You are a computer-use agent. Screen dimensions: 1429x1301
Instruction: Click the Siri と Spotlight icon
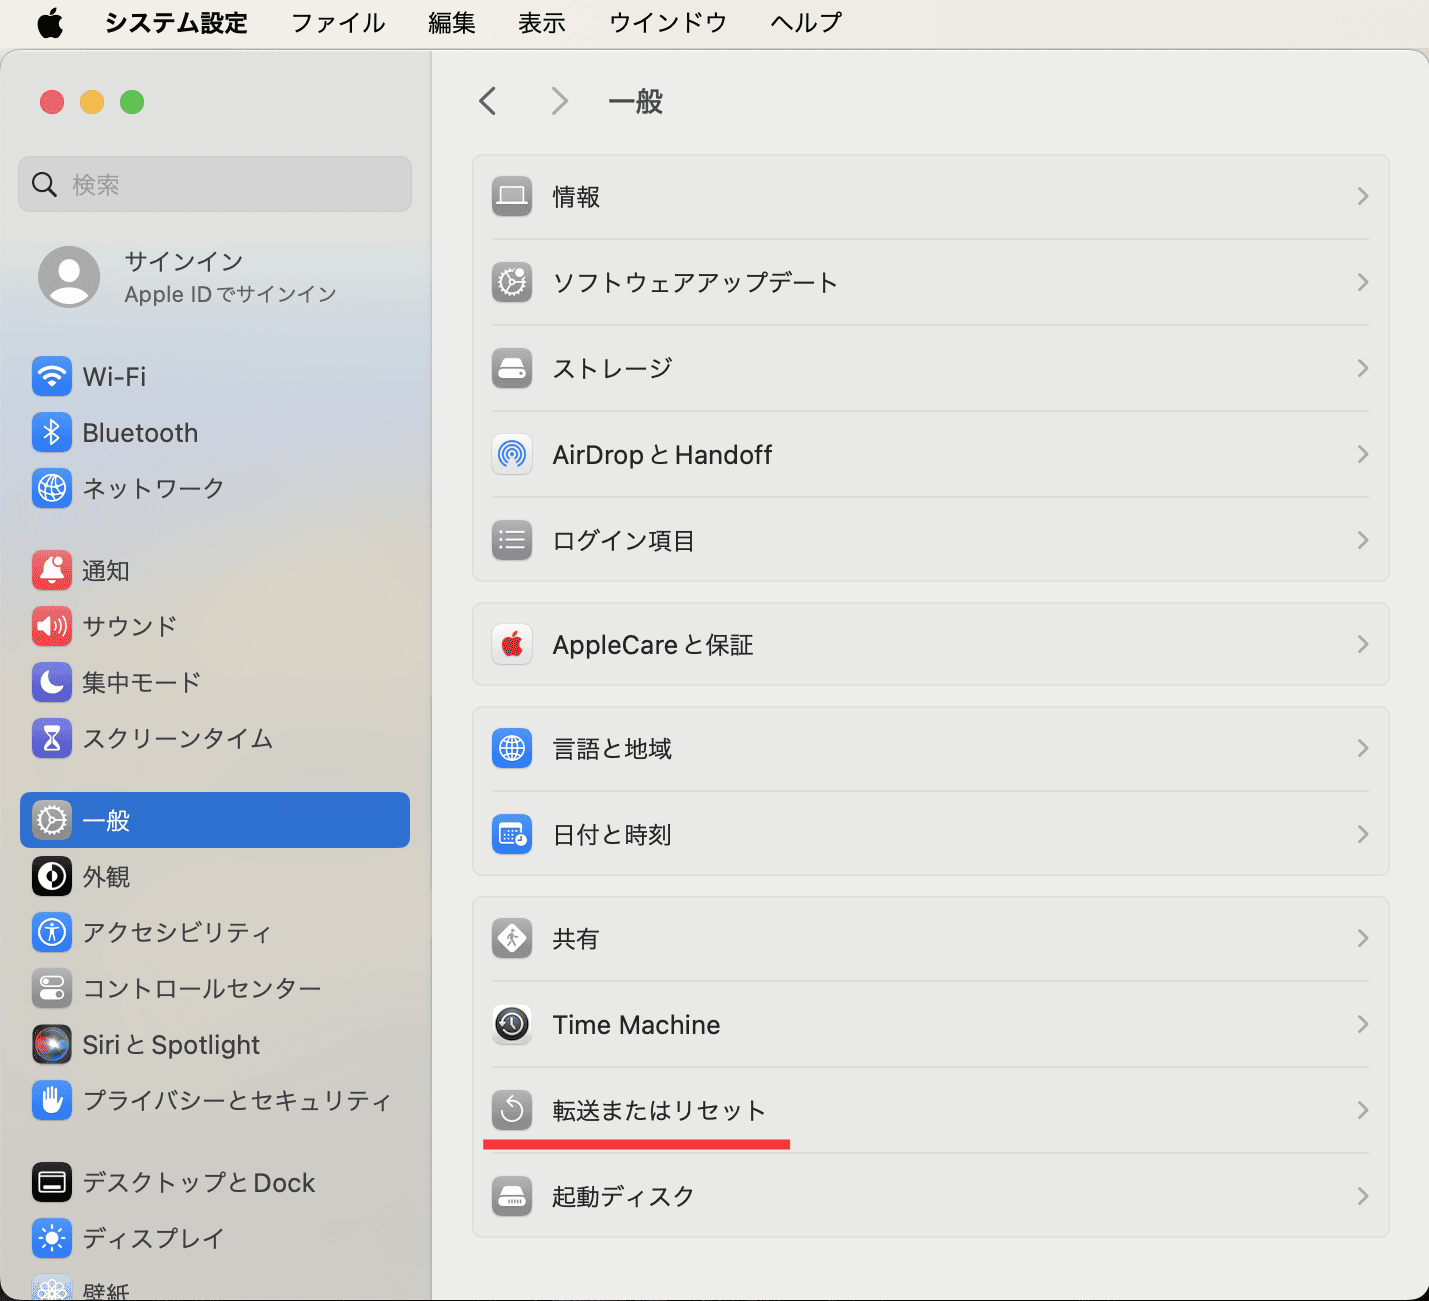[x=52, y=1044]
